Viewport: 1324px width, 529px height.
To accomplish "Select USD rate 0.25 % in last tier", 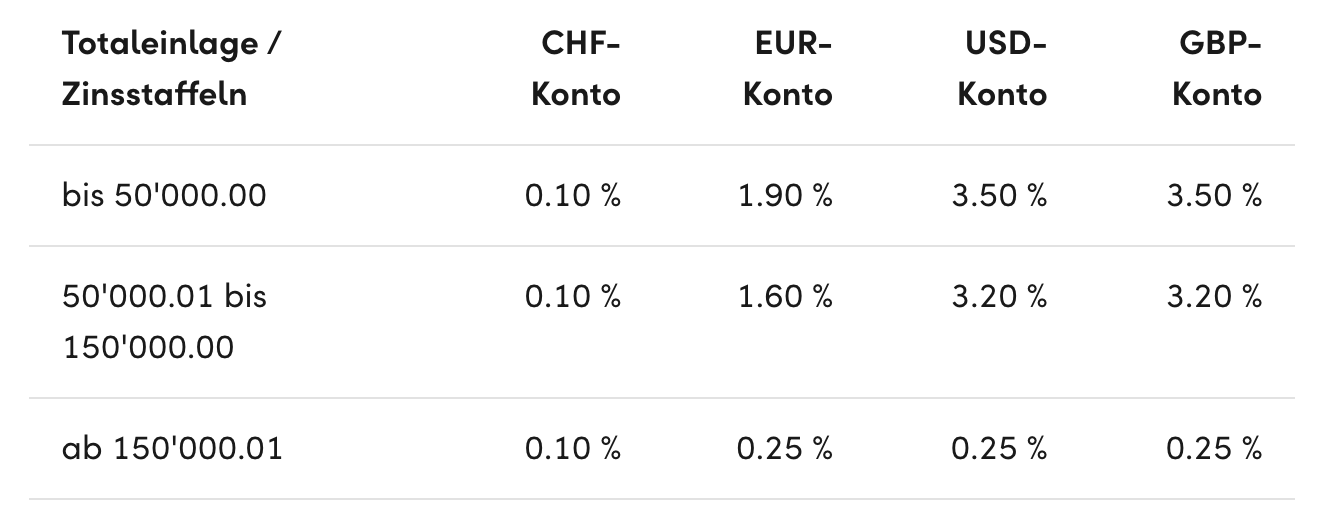I will tap(1000, 448).
